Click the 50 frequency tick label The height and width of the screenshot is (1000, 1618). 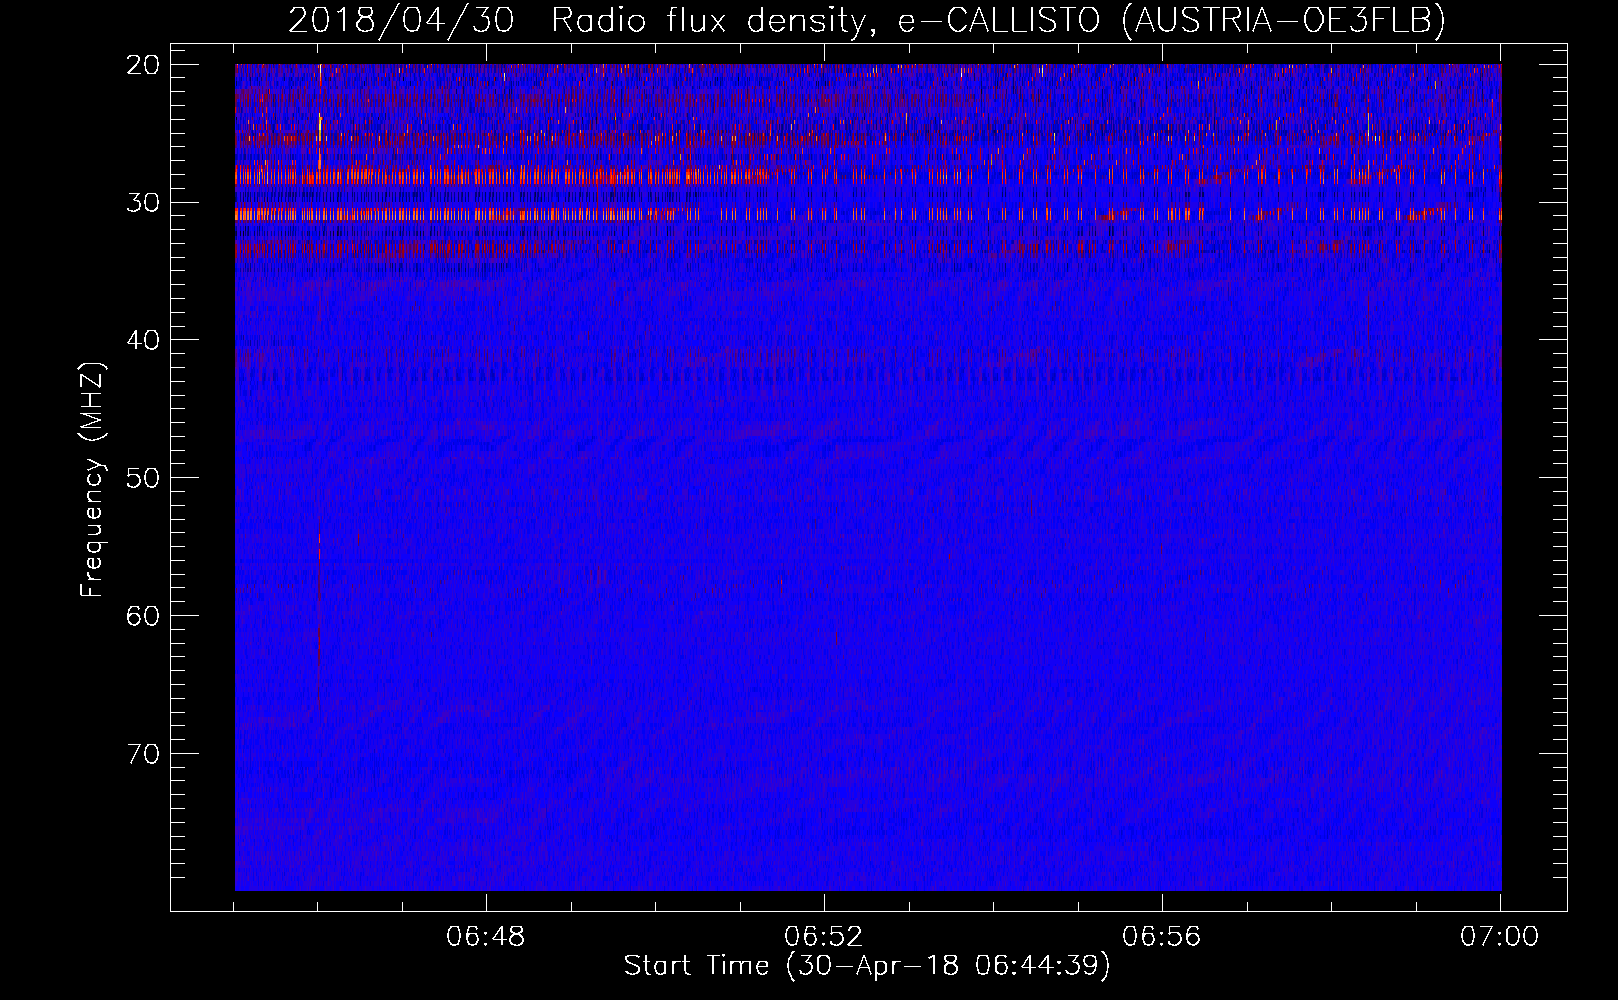click(x=143, y=478)
